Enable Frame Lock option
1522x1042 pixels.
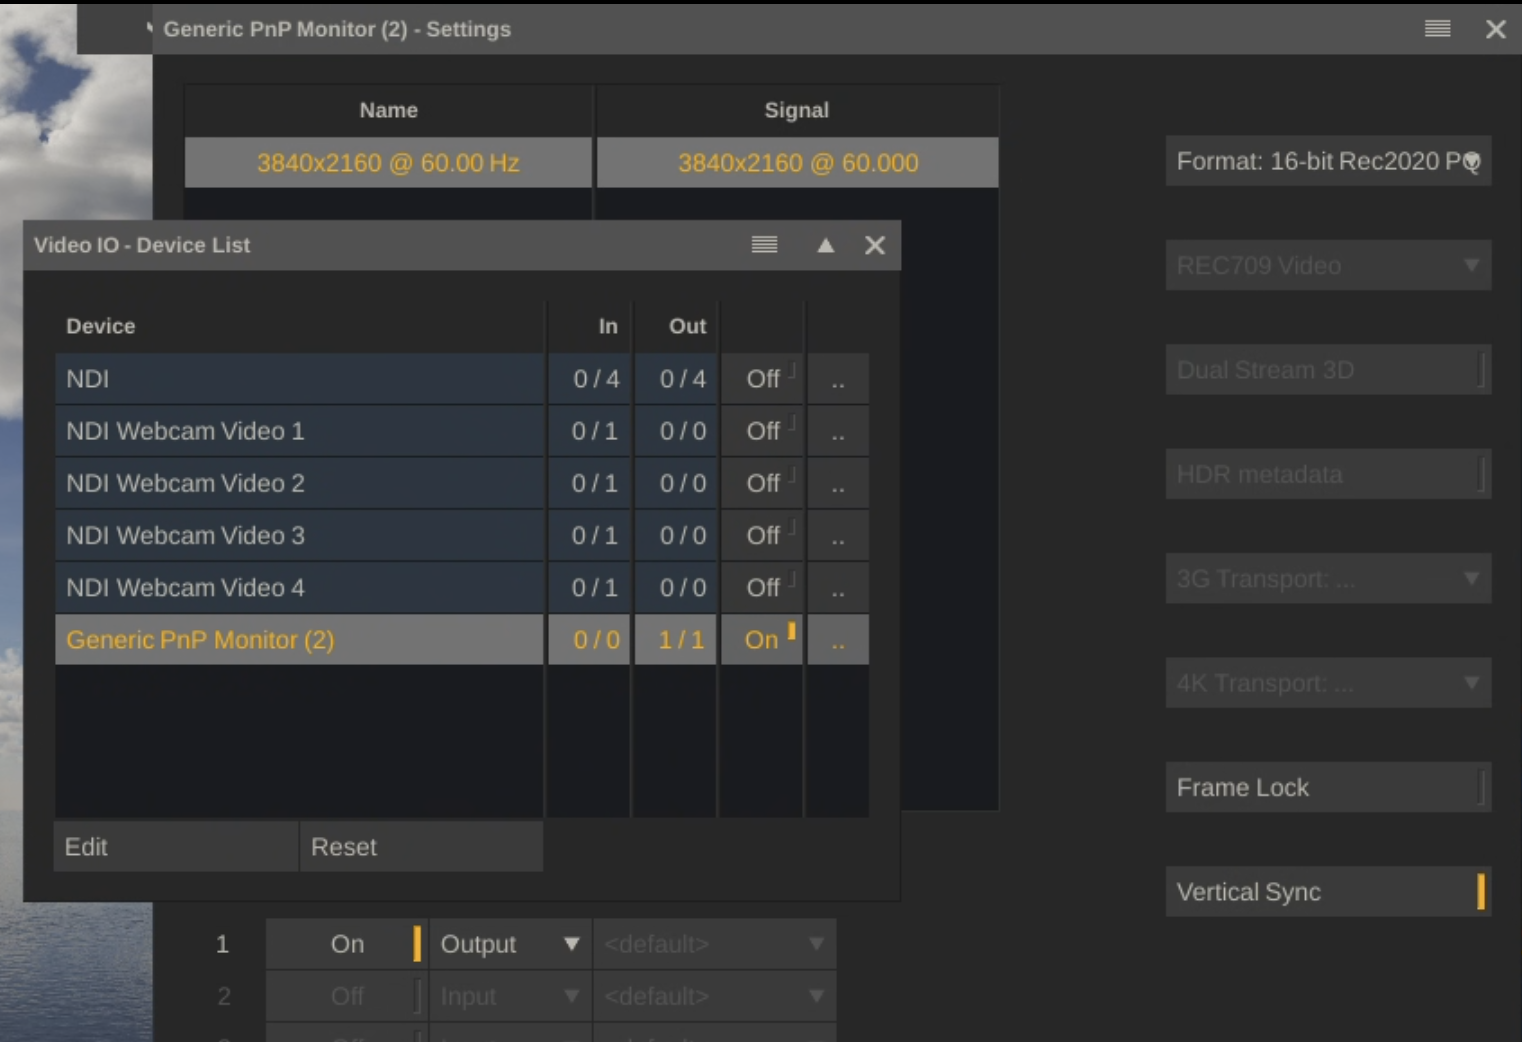tap(1327, 788)
